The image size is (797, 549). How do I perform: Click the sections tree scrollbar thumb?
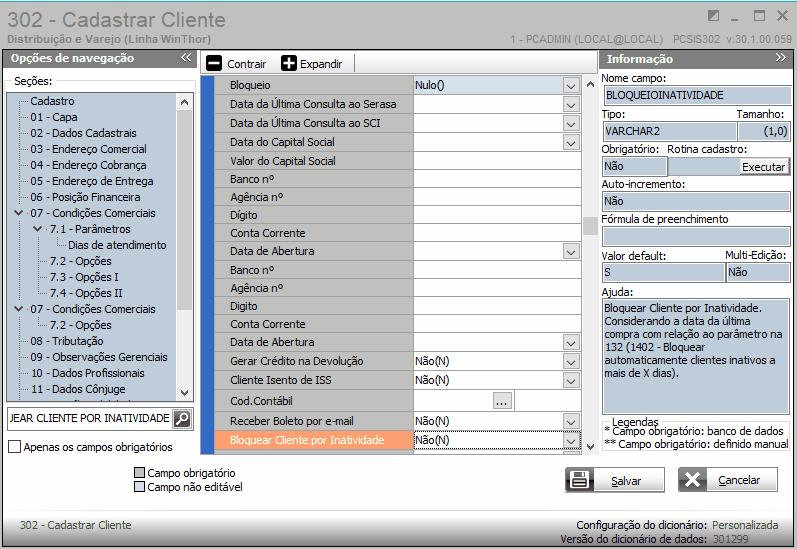point(184,209)
